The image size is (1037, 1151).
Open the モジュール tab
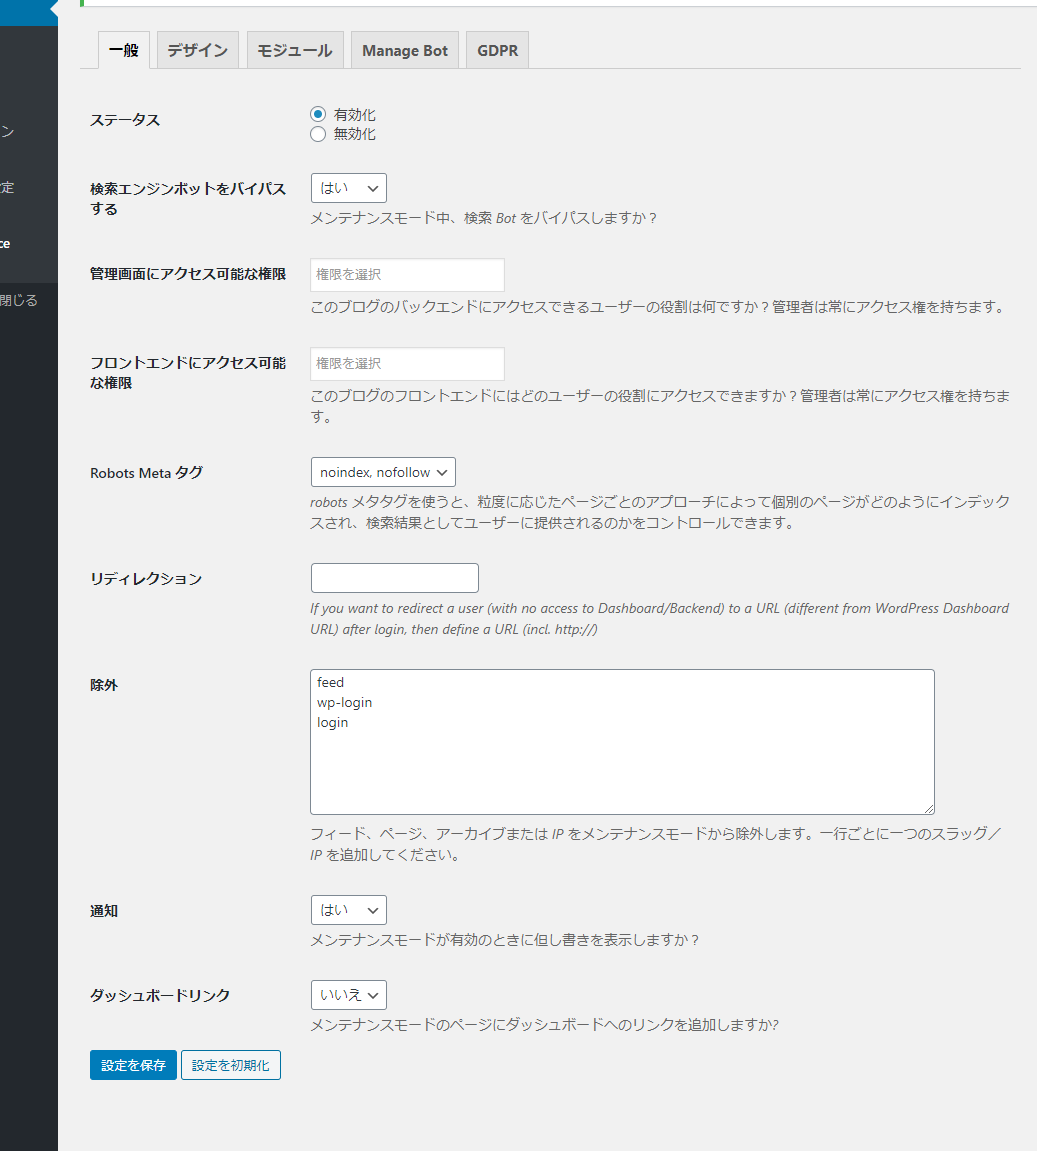295,50
